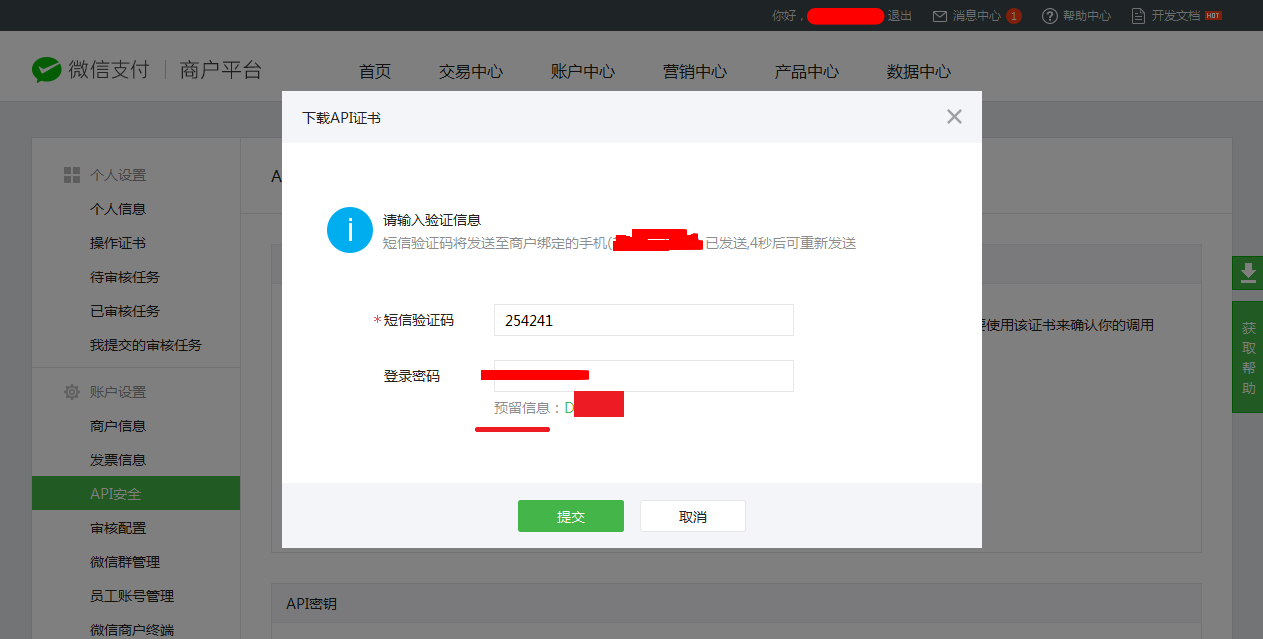The width and height of the screenshot is (1263, 639).
Task: Click the red HOT badge next to 开发文档
Action: pyautogui.click(x=1213, y=16)
